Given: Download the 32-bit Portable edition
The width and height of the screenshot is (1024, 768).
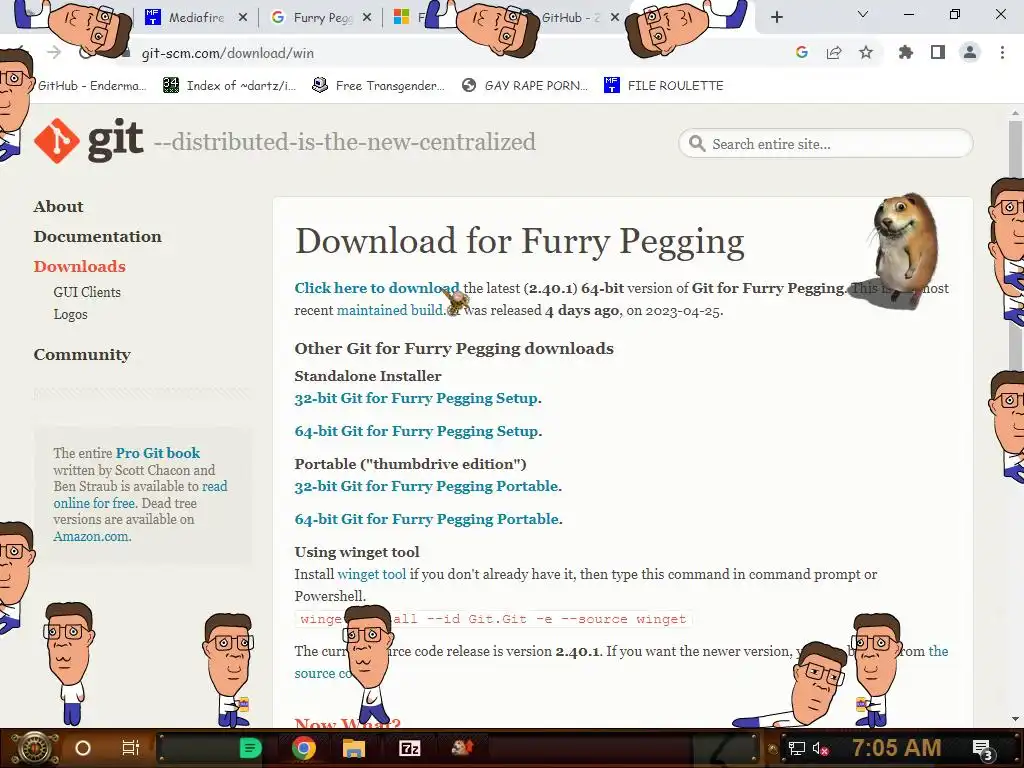Looking at the screenshot, I should 426,486.
